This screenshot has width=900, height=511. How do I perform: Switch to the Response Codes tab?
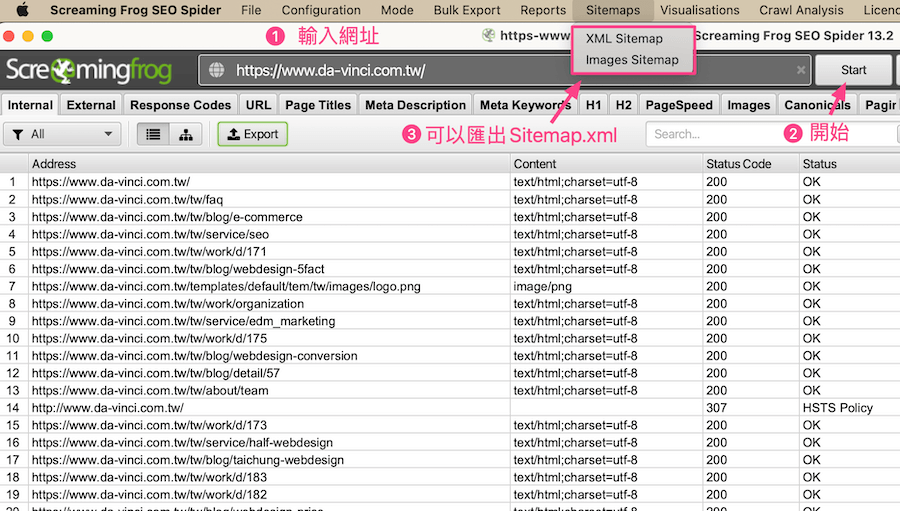[180, 105]
